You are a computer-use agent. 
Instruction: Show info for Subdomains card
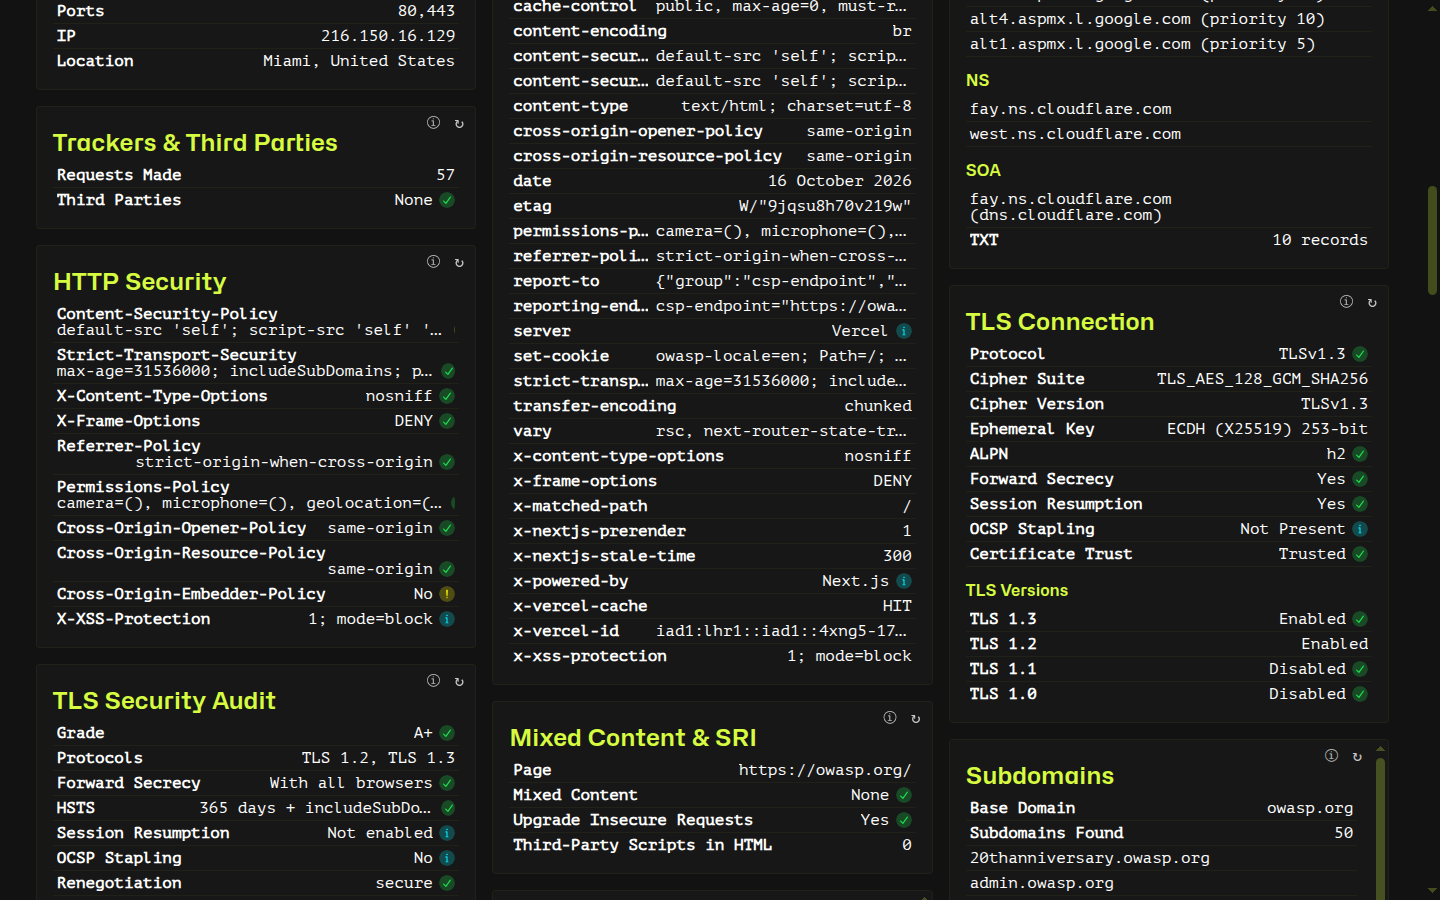(x=1331, y=756)
